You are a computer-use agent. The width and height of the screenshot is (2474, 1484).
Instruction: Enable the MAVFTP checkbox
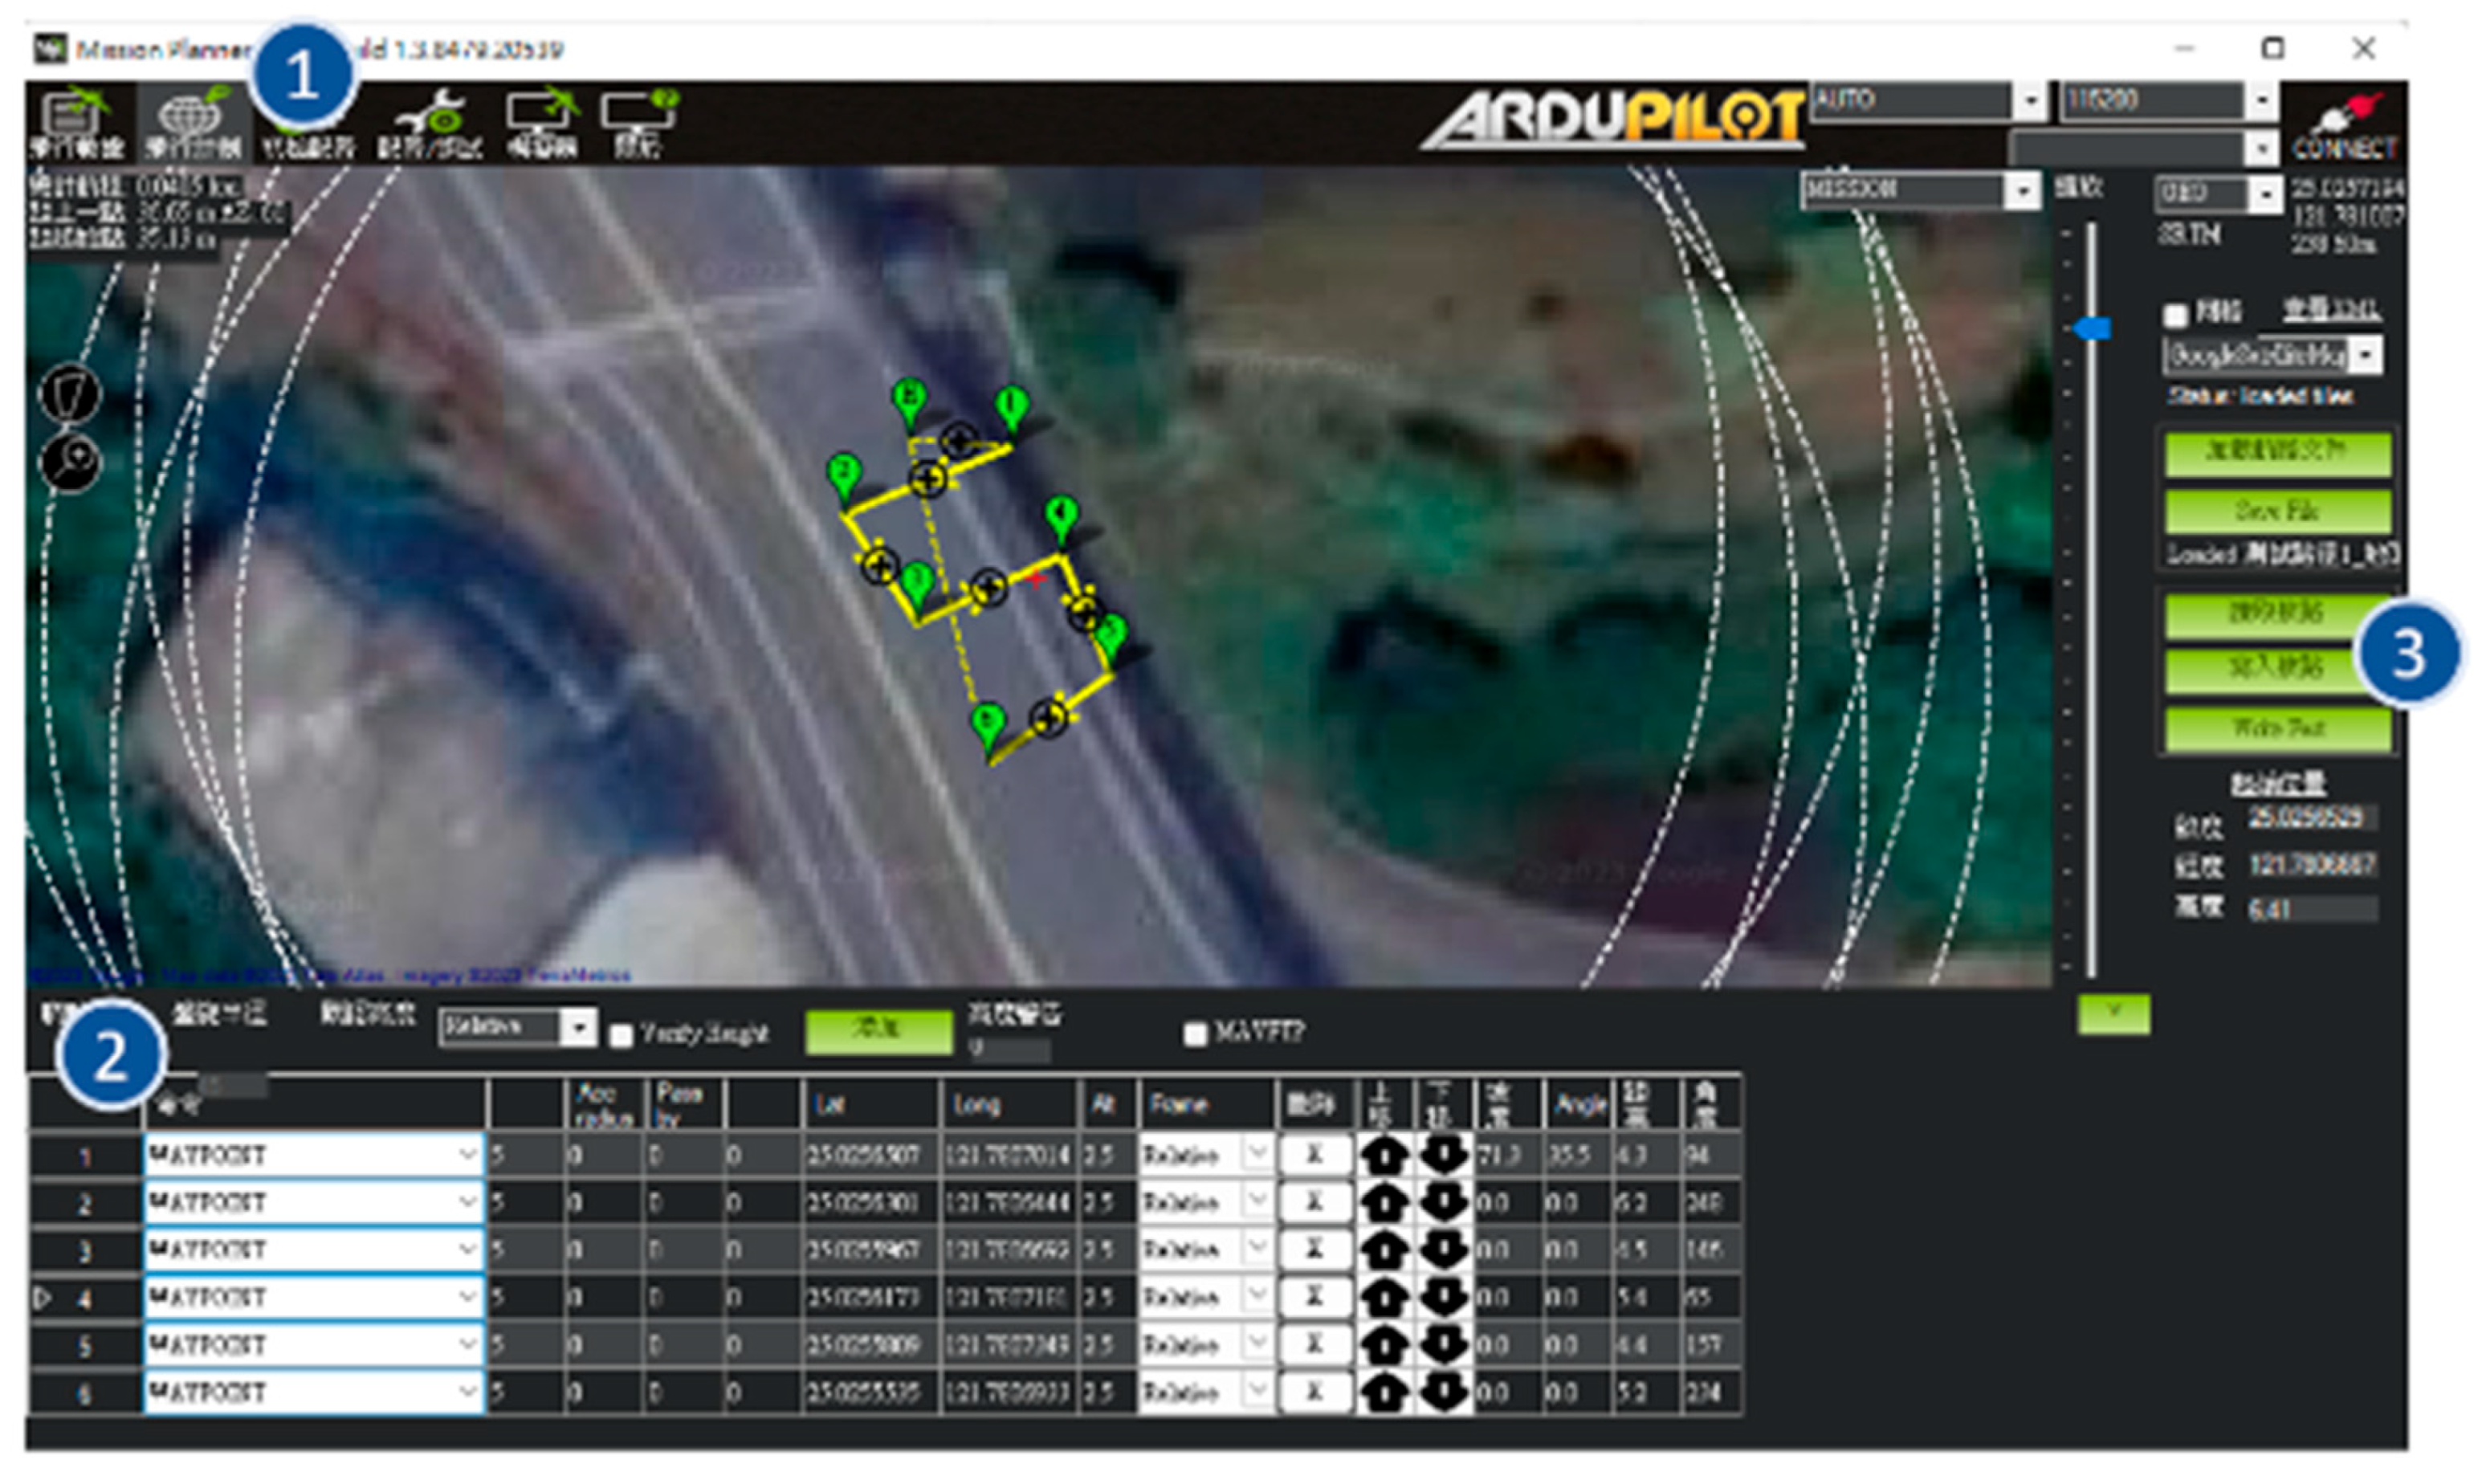1194,1034
